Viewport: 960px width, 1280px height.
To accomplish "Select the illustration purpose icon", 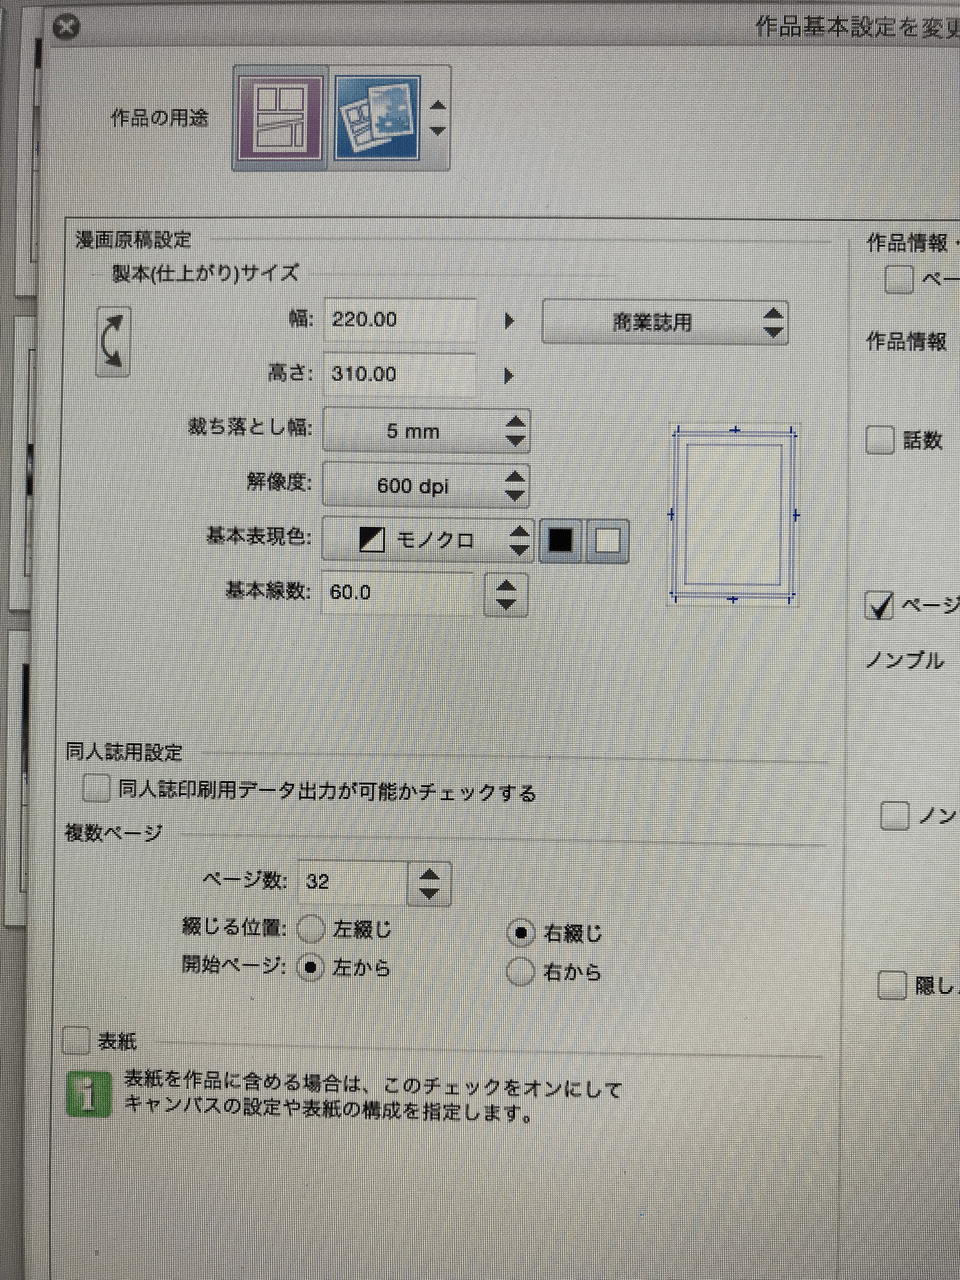I will (x=376, y=118).
